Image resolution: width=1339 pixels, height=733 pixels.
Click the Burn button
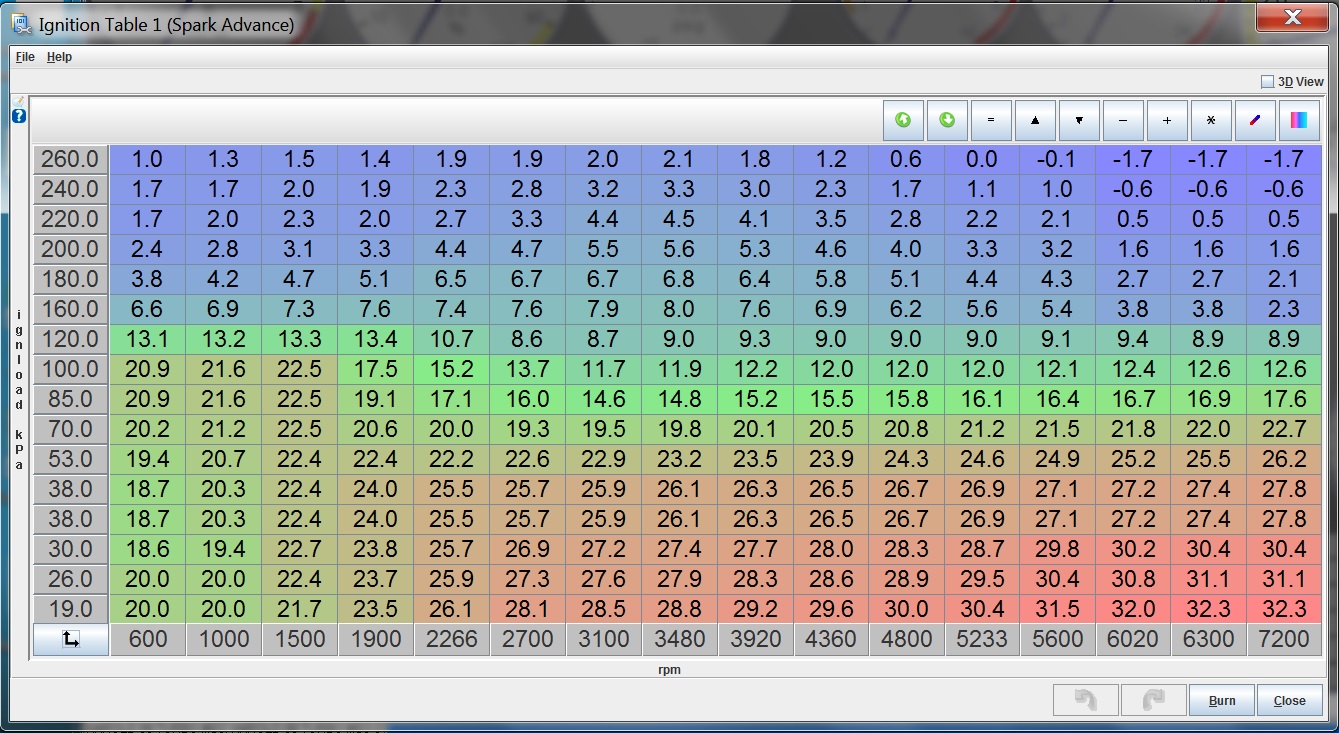tap(1222, 700)
